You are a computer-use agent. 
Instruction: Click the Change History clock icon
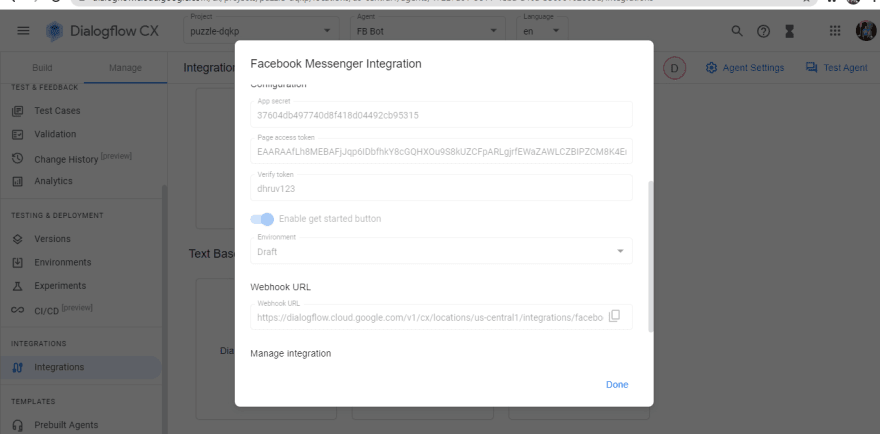tap(17, 158)
